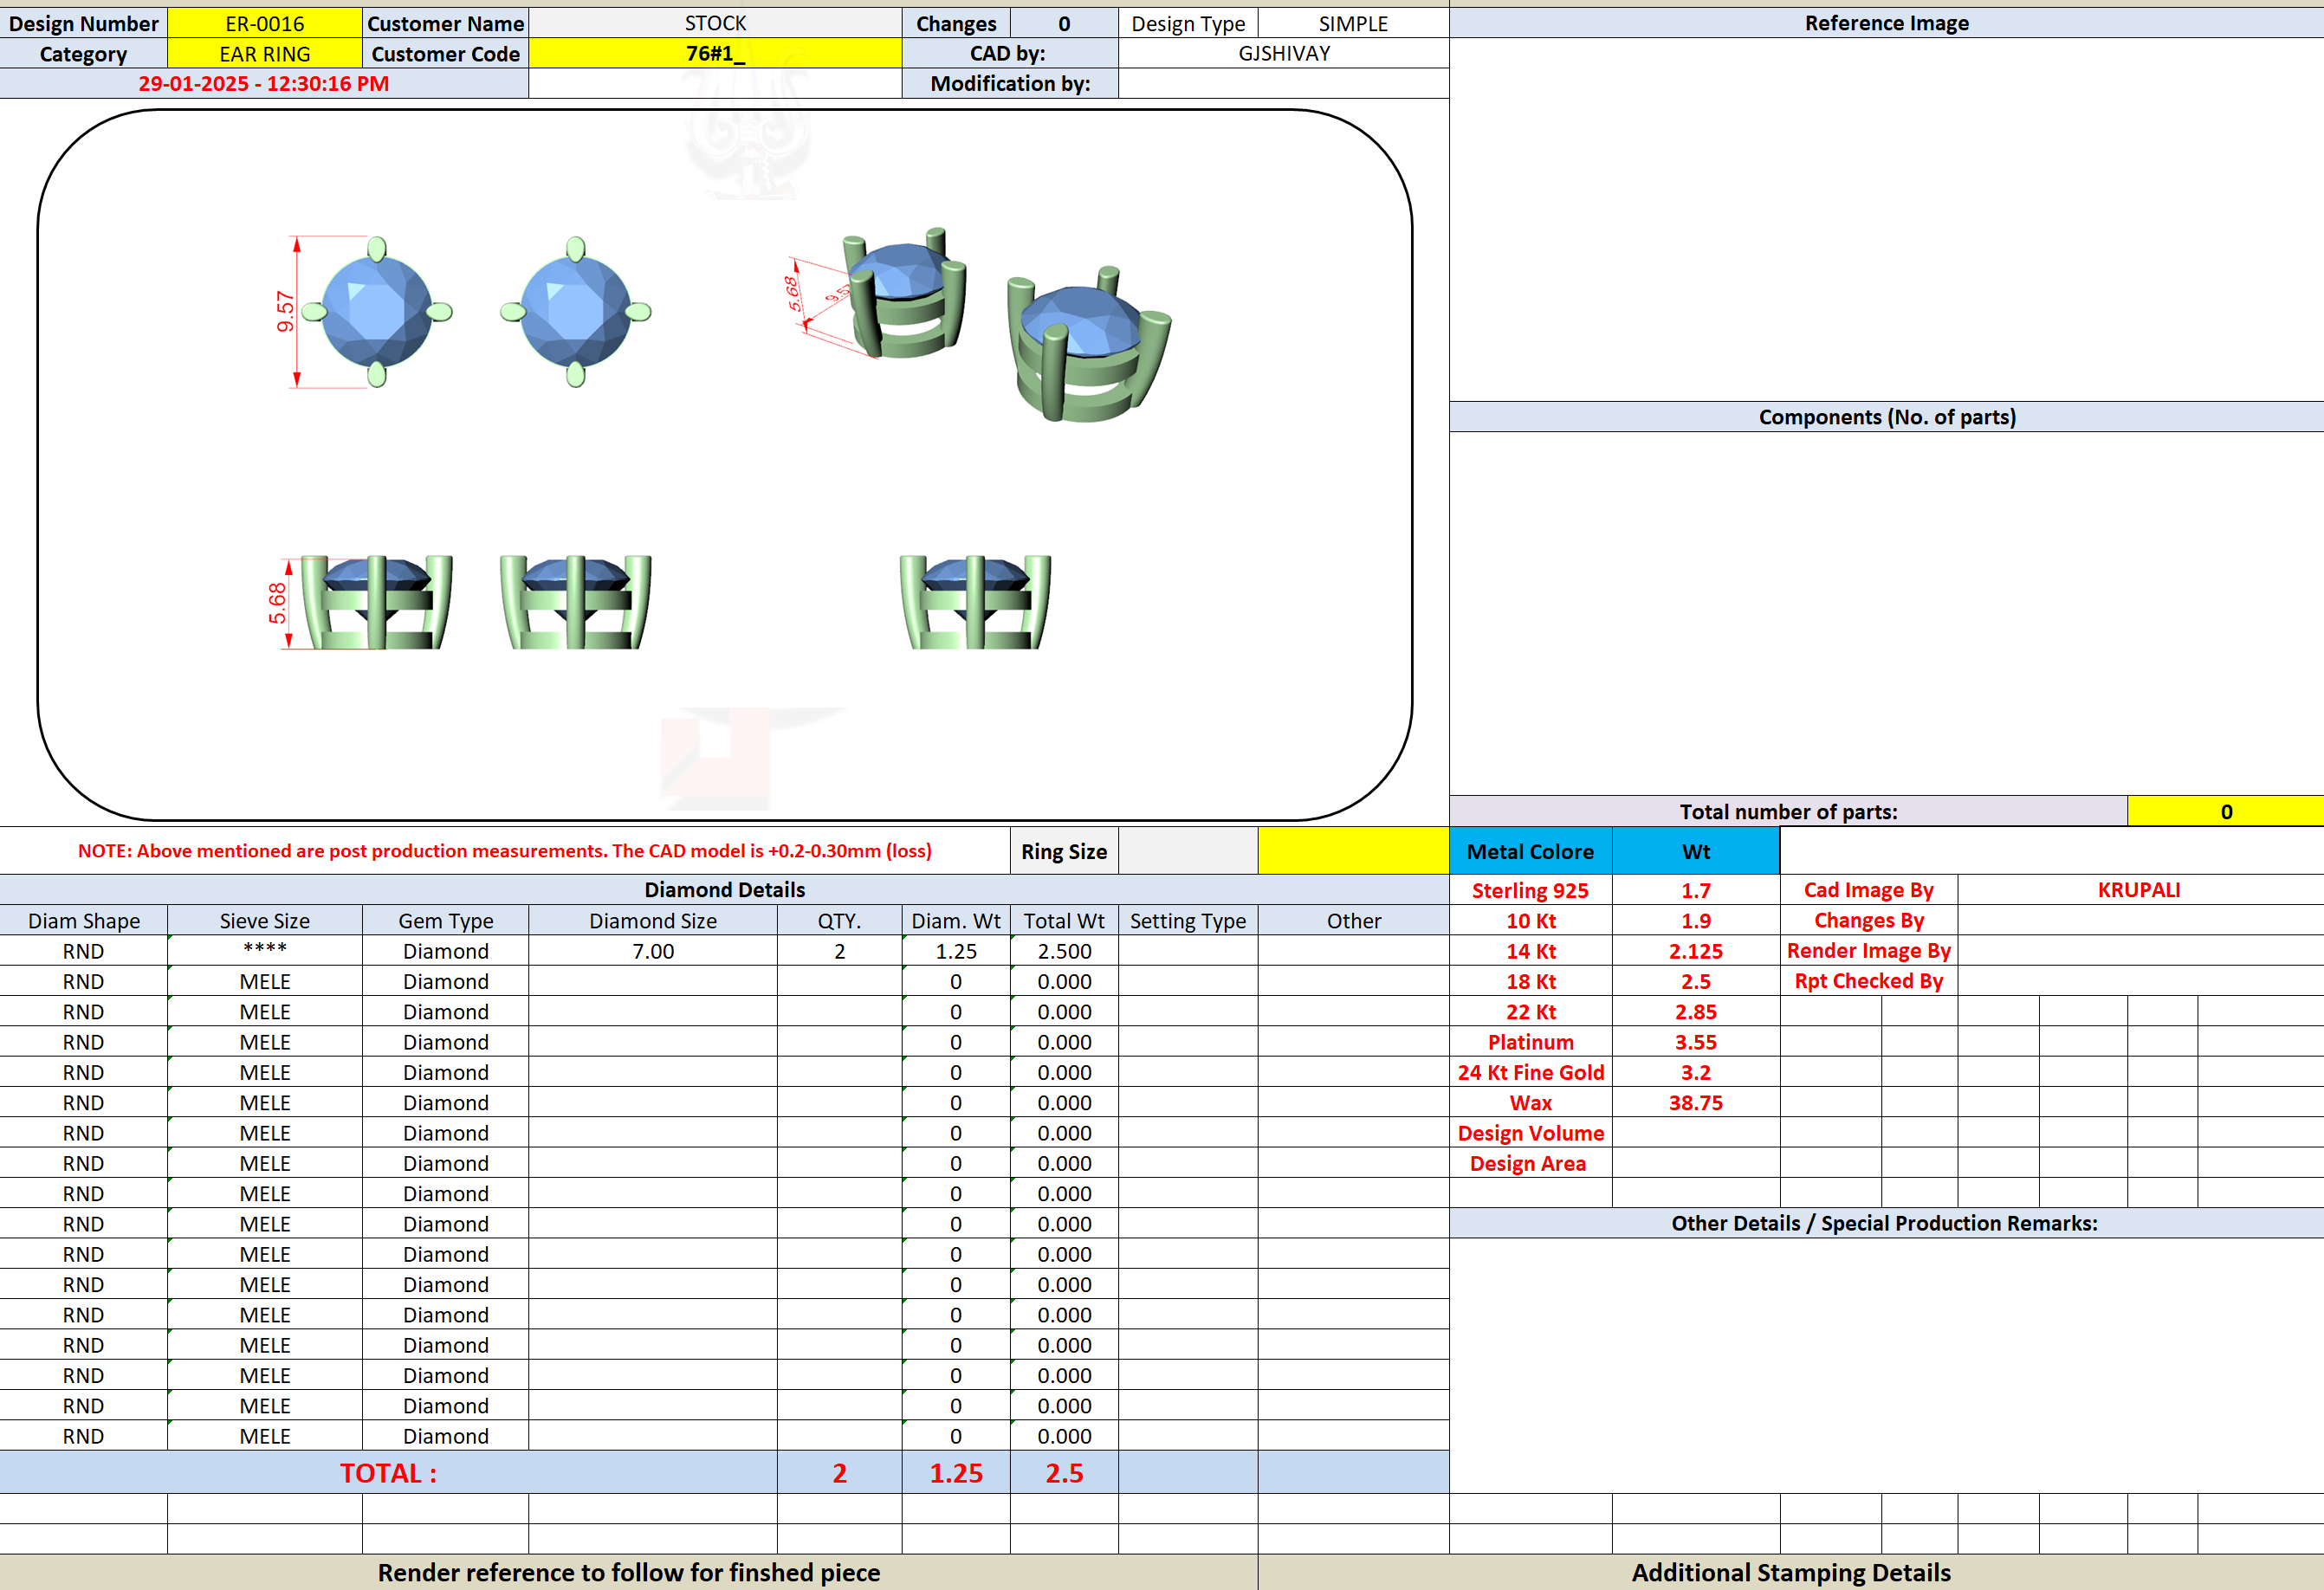Select the customer name cell STOCK
The width and height of the screenshot is (2324, 1590).
click(x=715, y=23)
